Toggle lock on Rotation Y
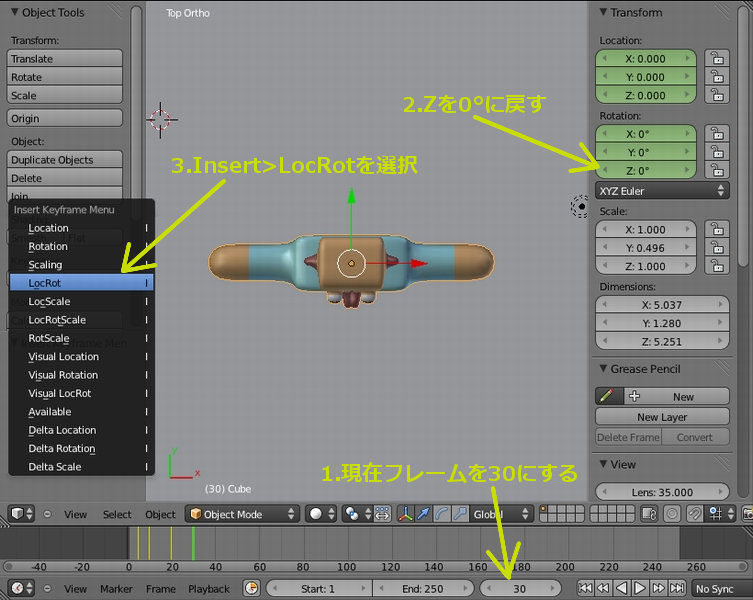The image size is (753, 600). pos(717,152)
